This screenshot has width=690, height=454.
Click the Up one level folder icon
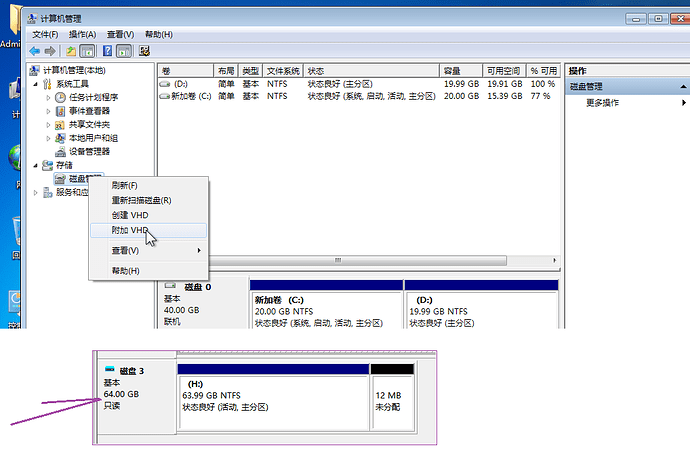(72, 51)
